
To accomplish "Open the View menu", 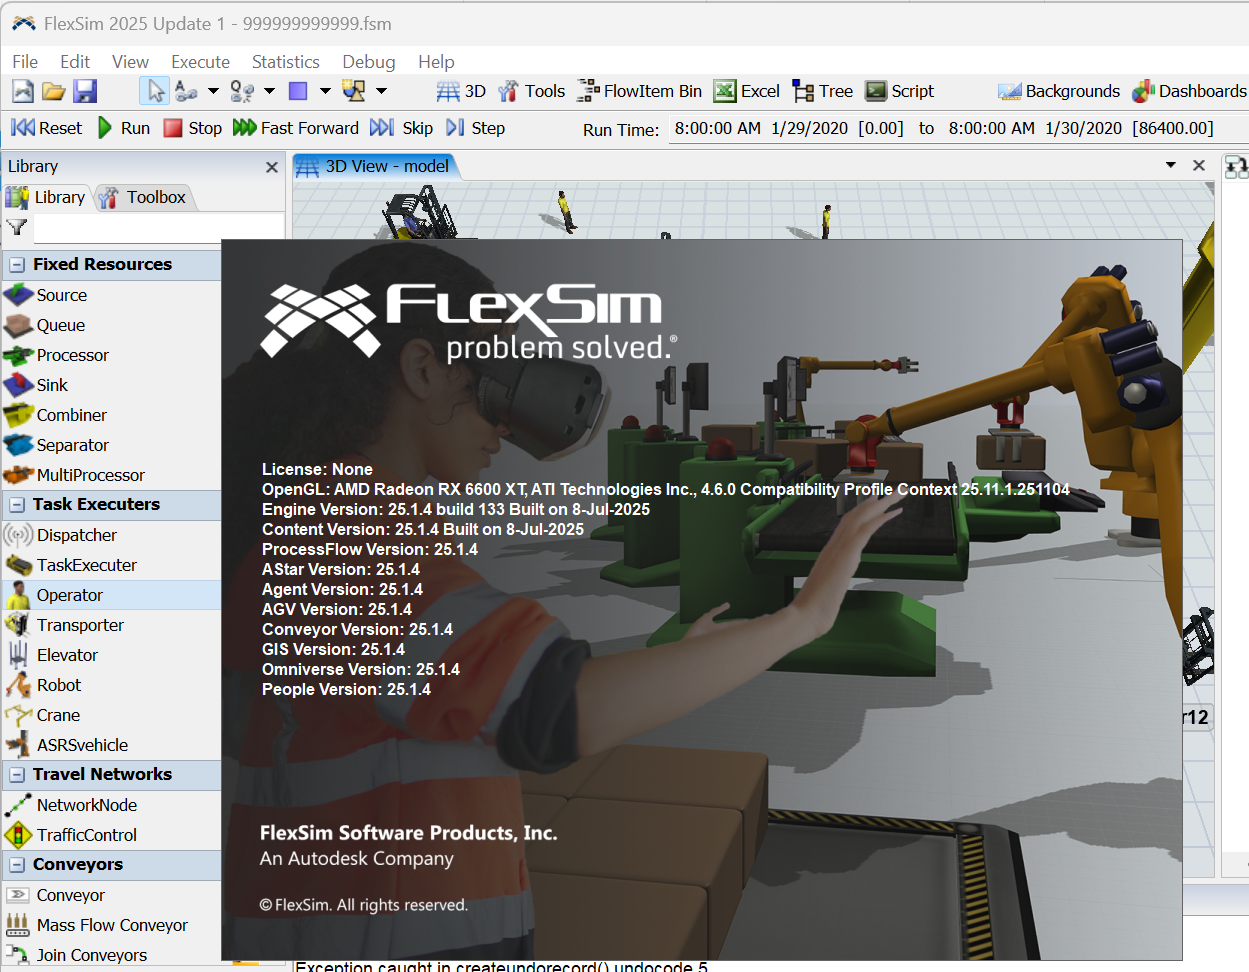I will click(130, 62).
